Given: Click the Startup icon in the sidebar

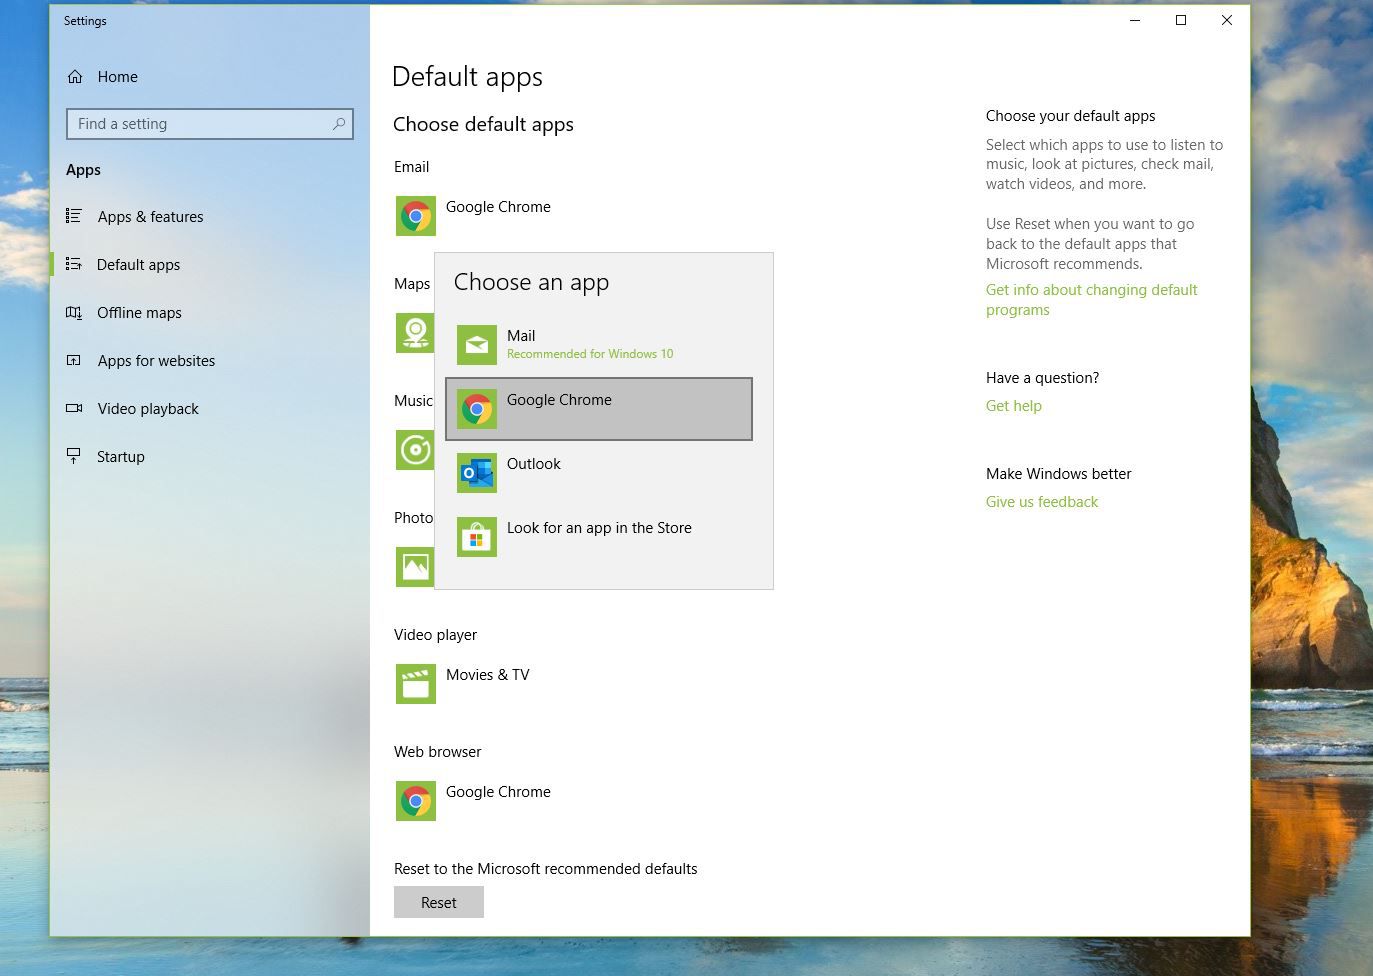Looking at the screenshot, I should 74,456.
